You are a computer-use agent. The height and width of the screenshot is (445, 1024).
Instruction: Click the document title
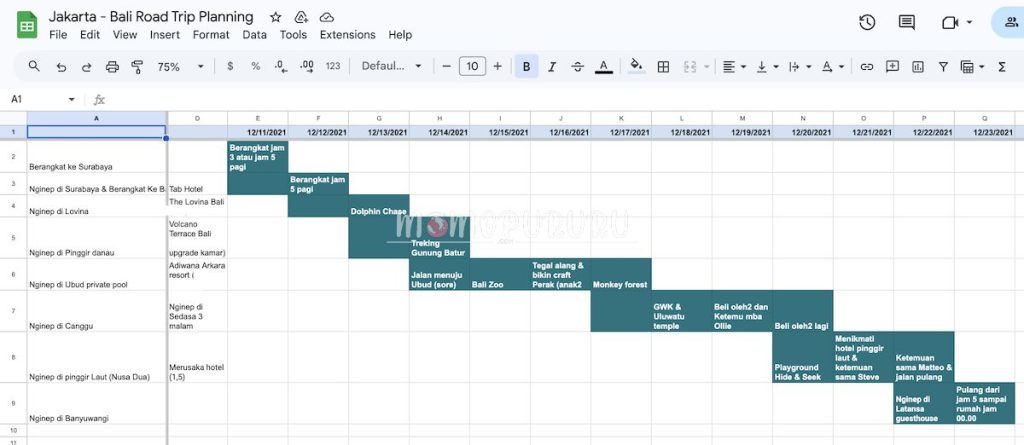pyautogui.click(x=151, y=16)
